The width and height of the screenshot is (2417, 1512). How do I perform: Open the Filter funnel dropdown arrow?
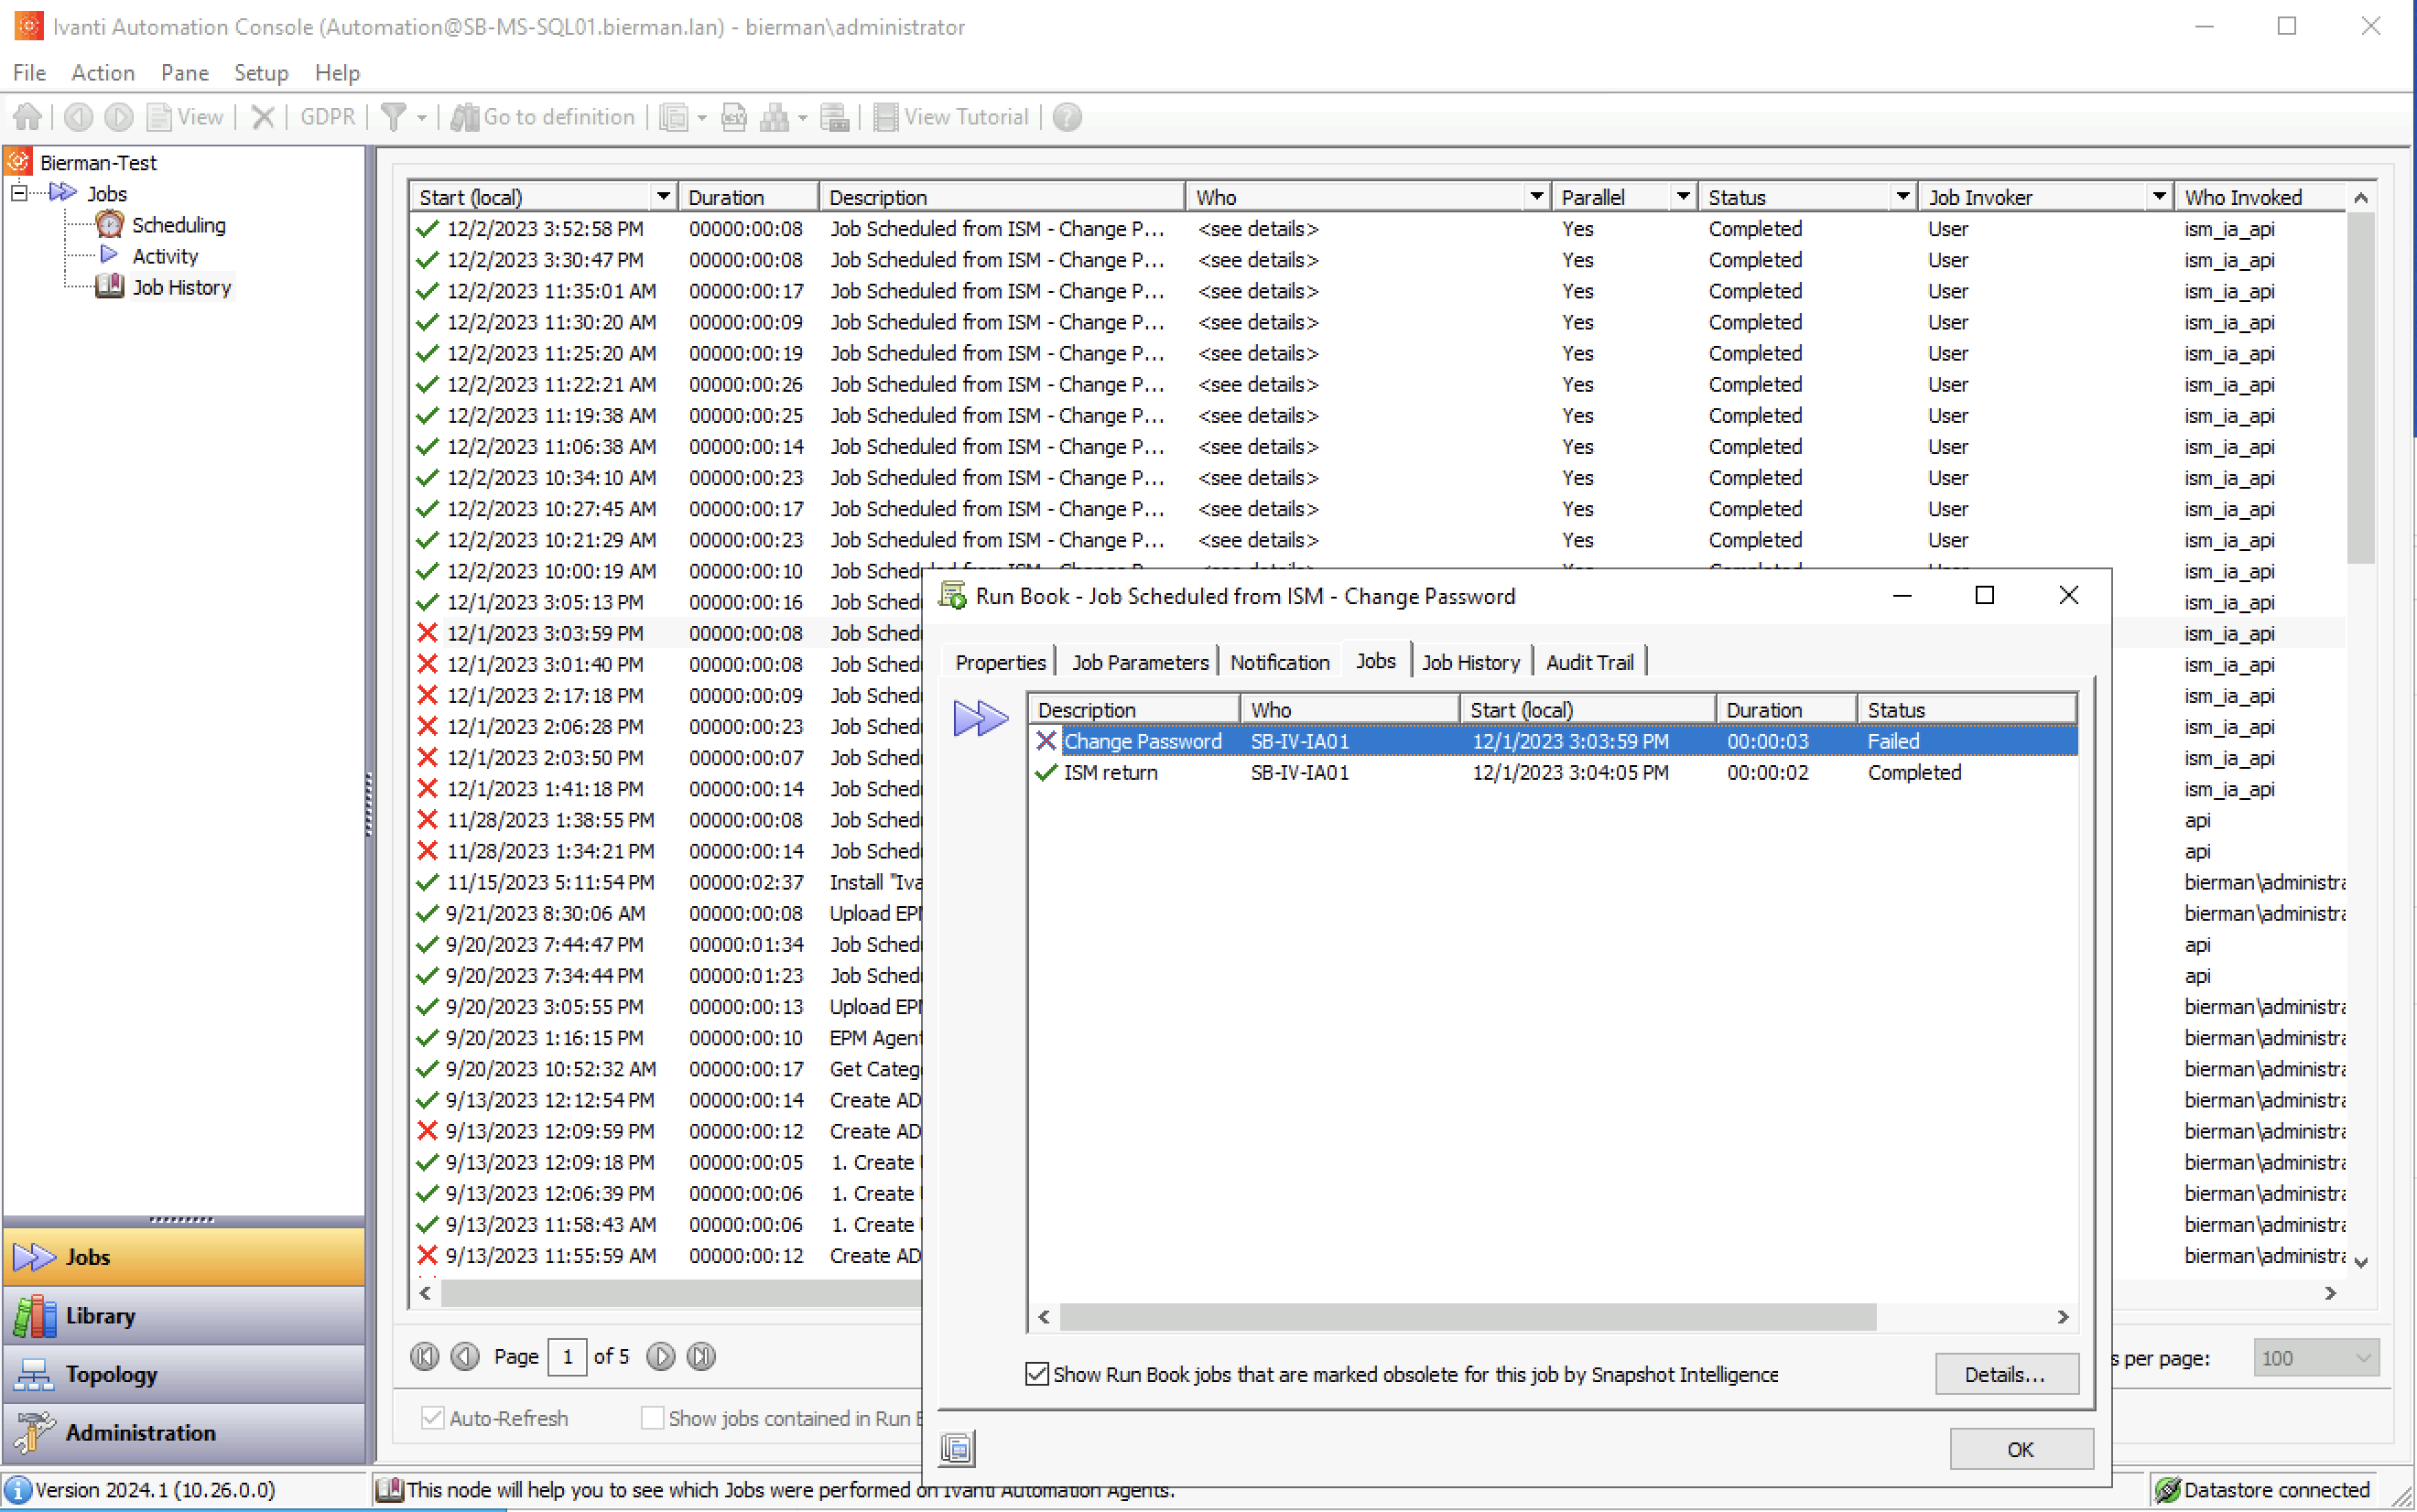(x=422, y=118)
